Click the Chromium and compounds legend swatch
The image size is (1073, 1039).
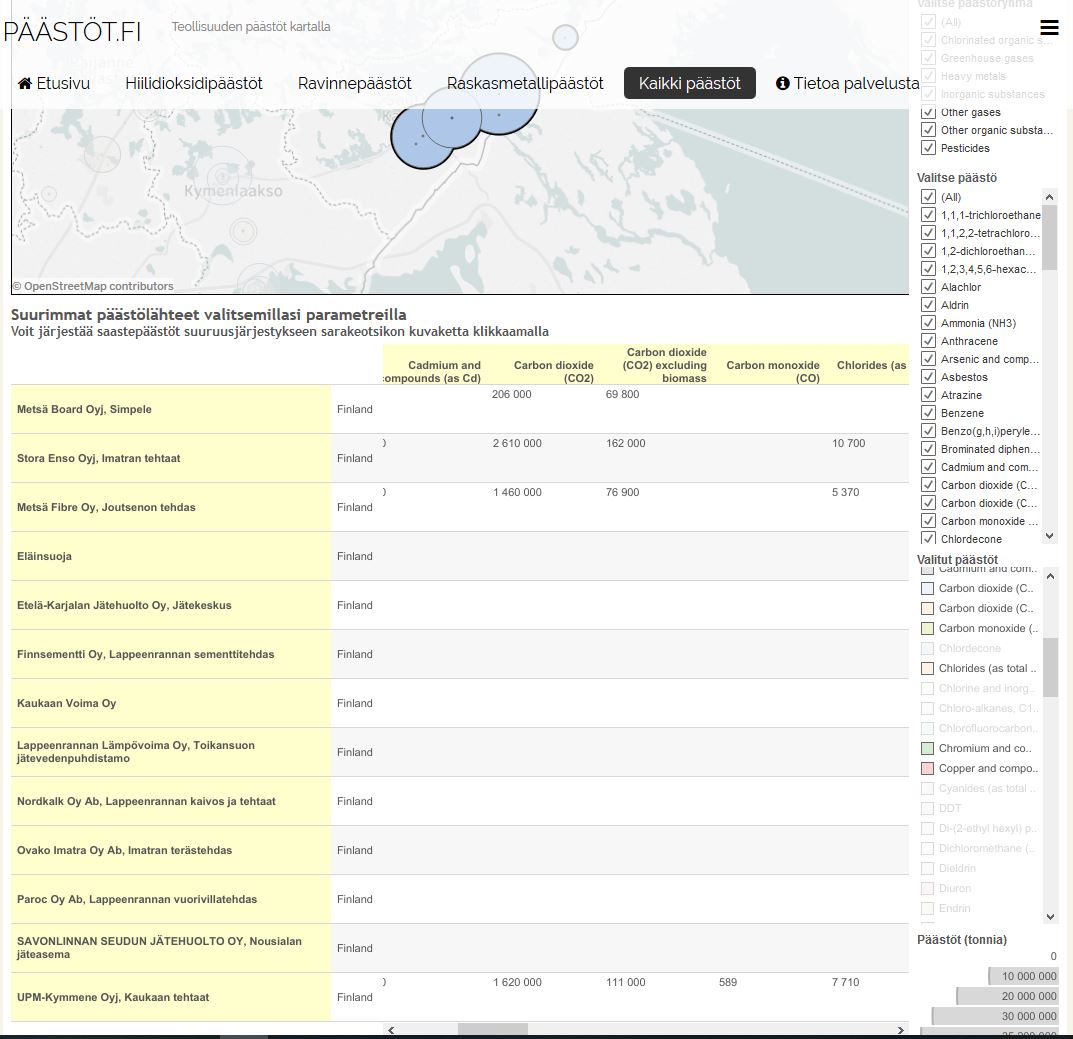coord(927,748)
